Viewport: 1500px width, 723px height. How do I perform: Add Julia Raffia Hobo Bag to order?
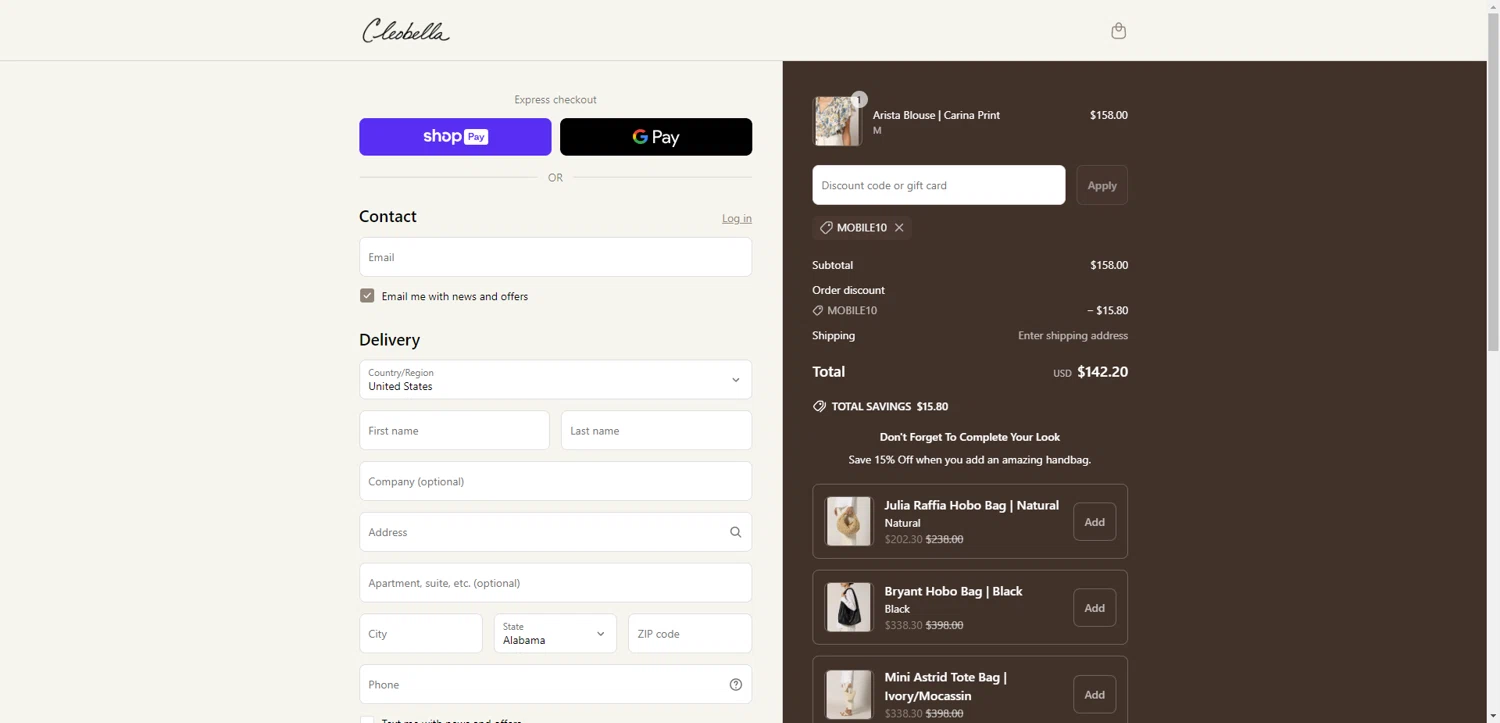1095,522
